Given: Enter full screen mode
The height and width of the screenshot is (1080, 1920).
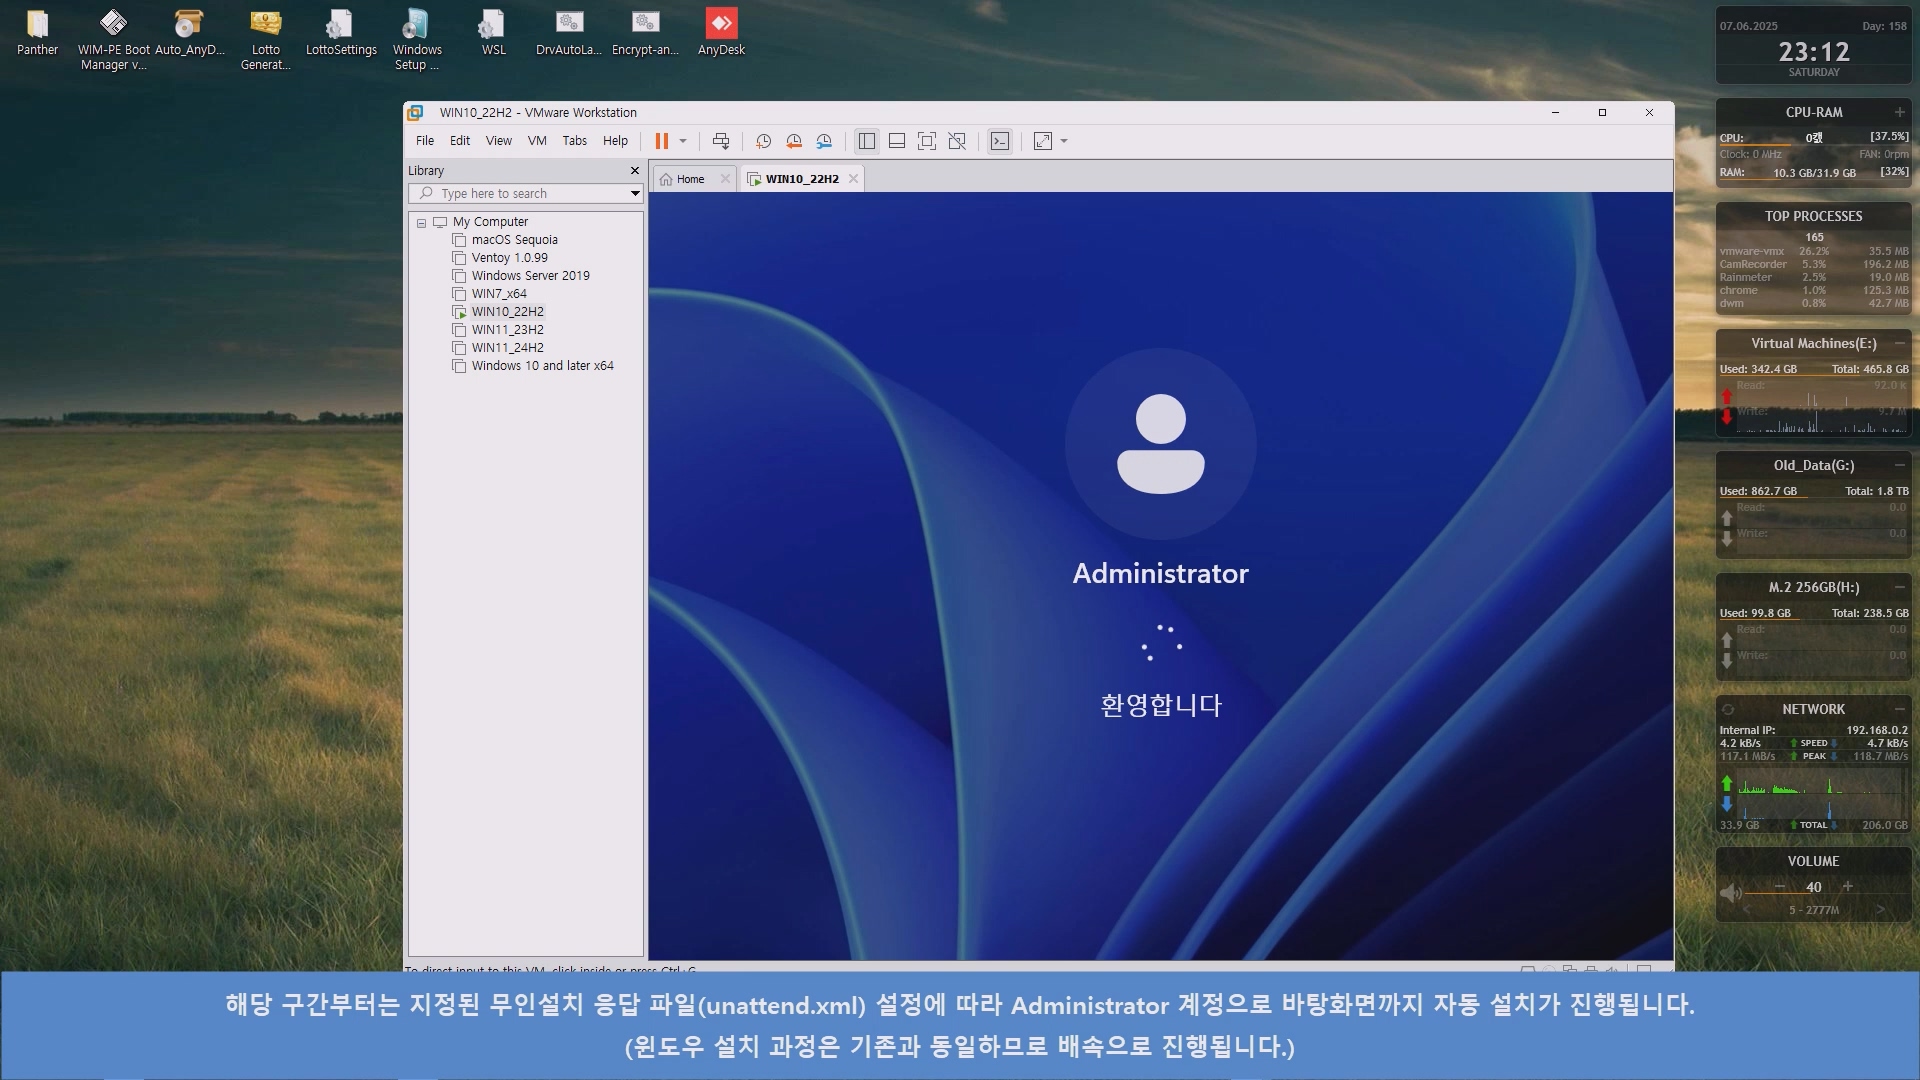Looking at the screenshot, I should coord(927,141).
